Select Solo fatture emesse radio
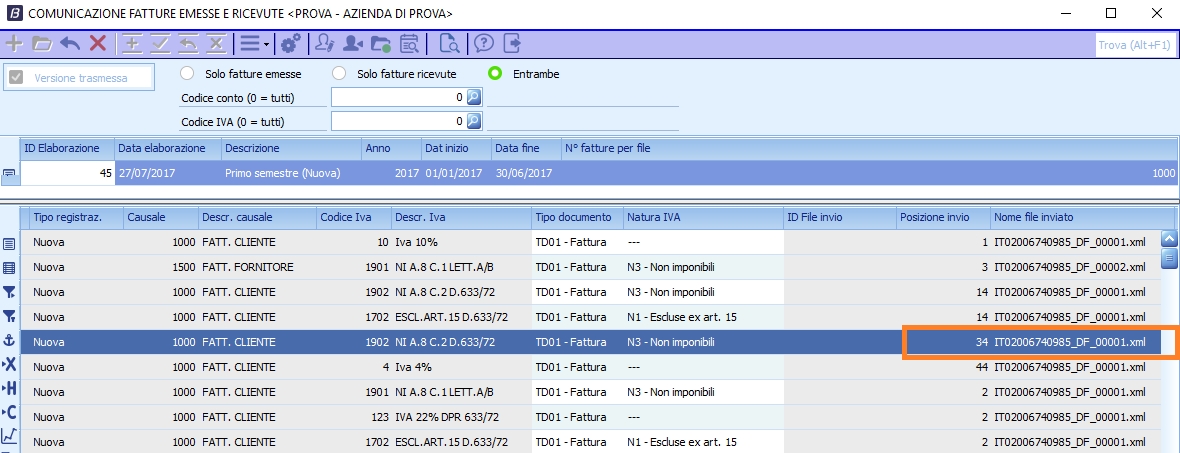 [x=188, y=74]
